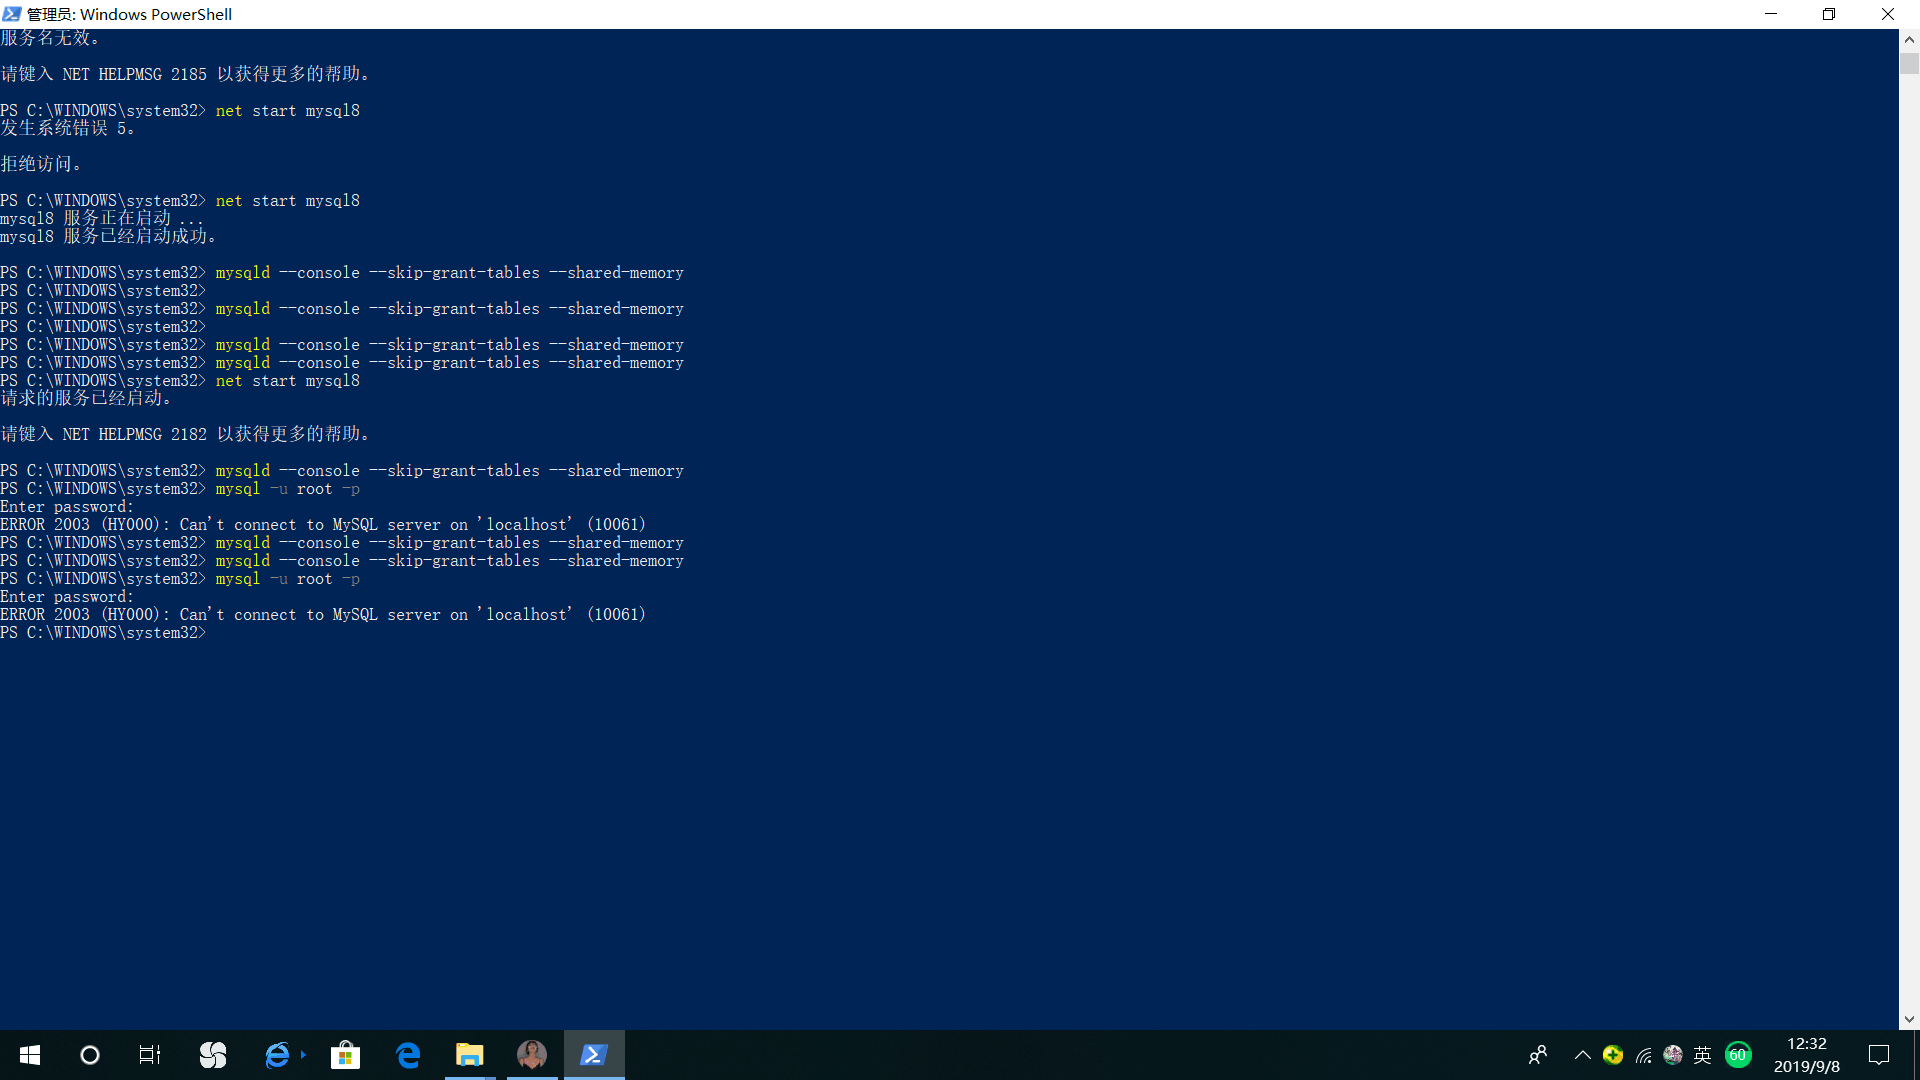
Task: Open Task View on the taskbar
Action: point(149,1055)
